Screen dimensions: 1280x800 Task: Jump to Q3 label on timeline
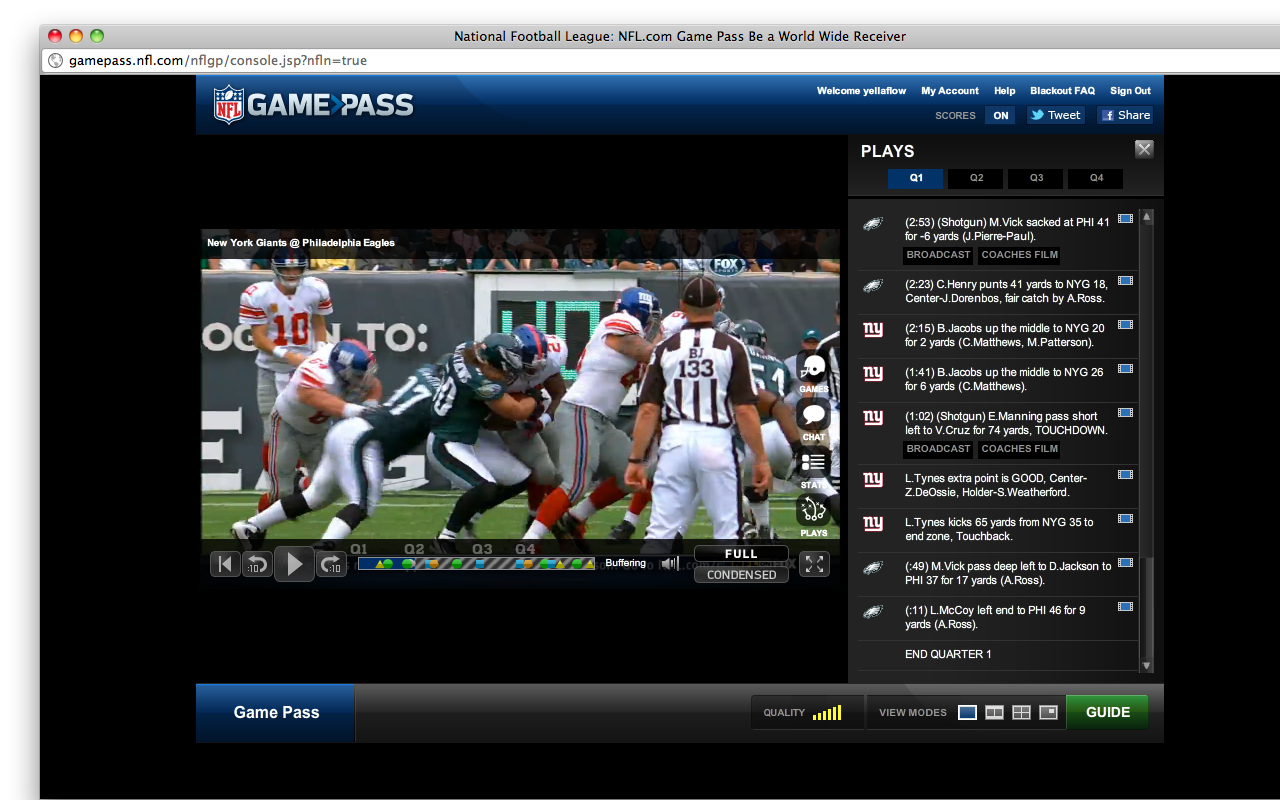pos(482,549)
